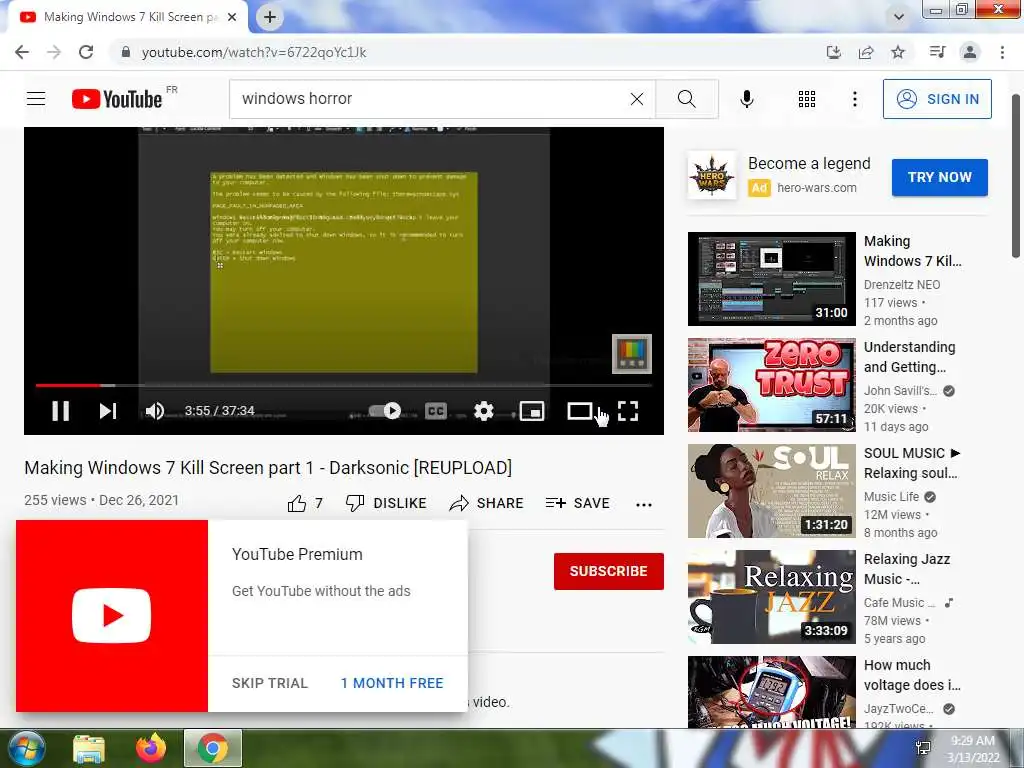The image size is (1024, 768).
Task: Open the Relaxing Jazz video thumbnail
Action: point(771,597)
